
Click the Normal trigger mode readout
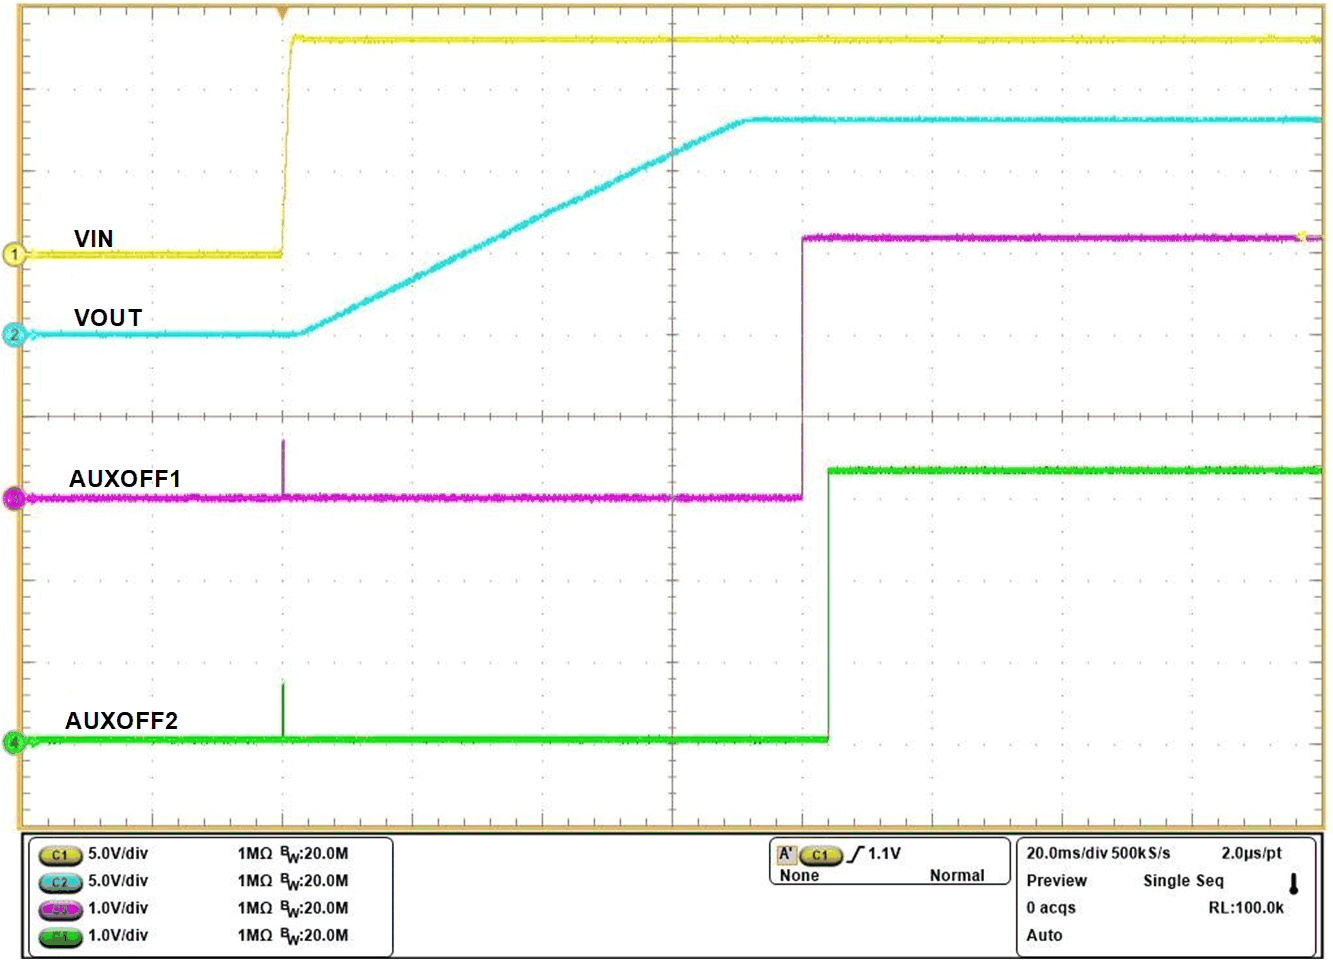957,876
